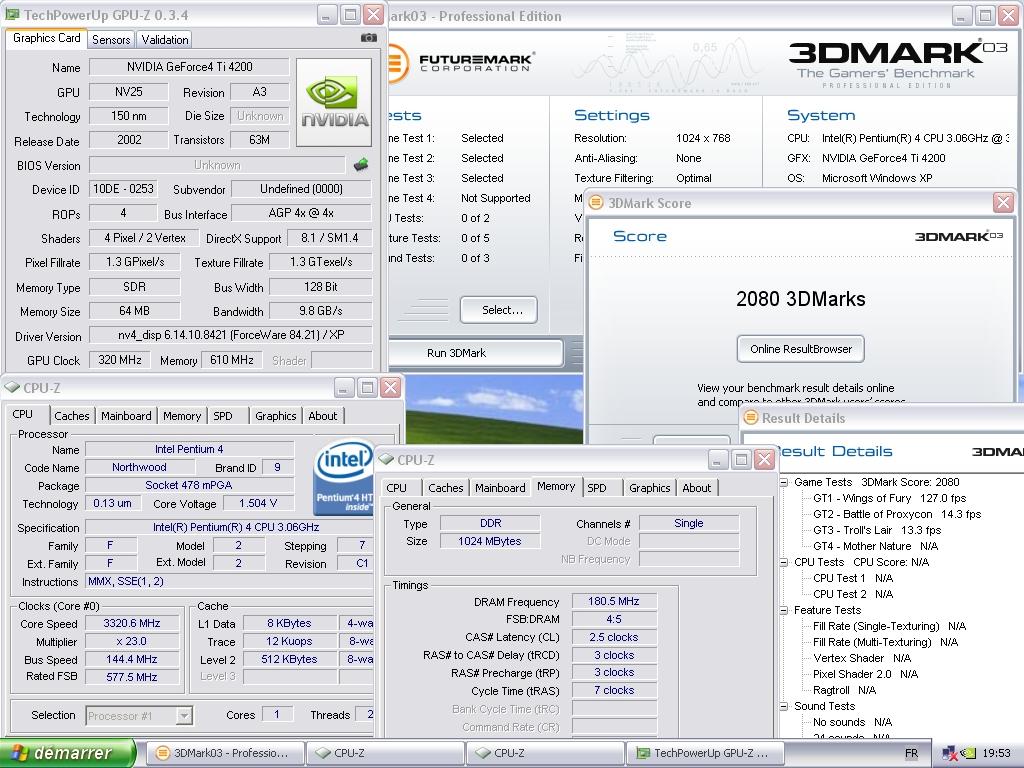This screenshot has height=768, width=1024.
Task: Click the Result Details window title icon
Action: coord(751,417)
